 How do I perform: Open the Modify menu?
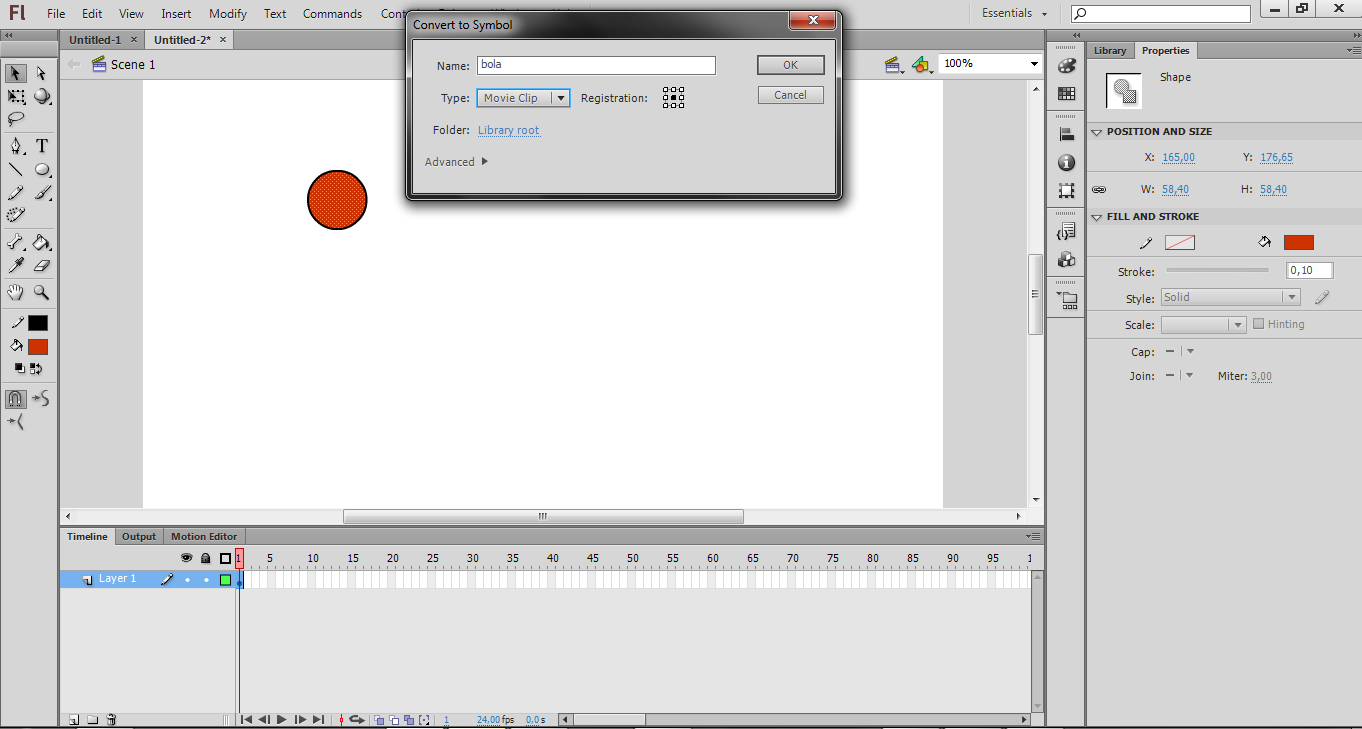228,14
